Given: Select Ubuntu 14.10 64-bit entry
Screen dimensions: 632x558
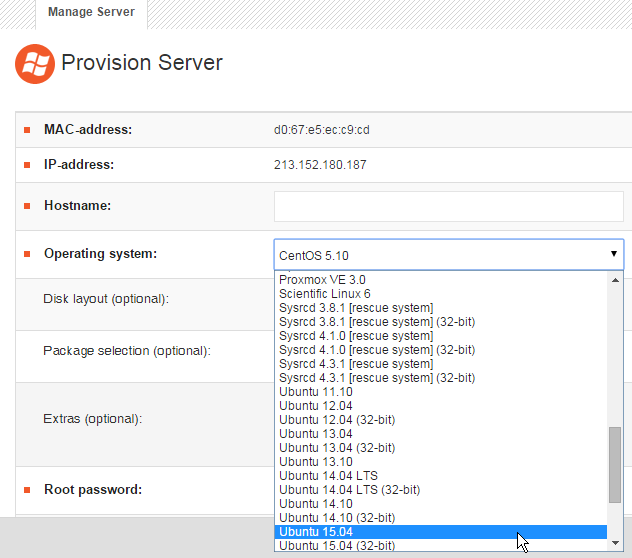Looking at the screenshot, I should [x=441, y=504].
